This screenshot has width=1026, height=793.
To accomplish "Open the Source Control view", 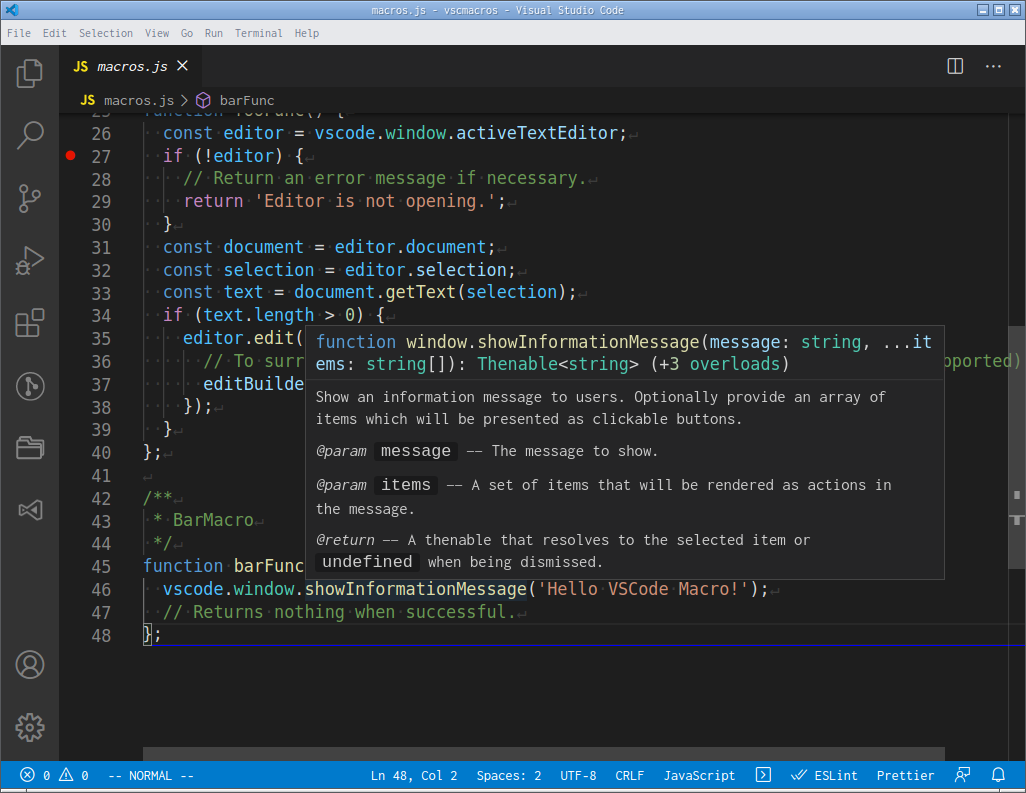I will (29, 198).
